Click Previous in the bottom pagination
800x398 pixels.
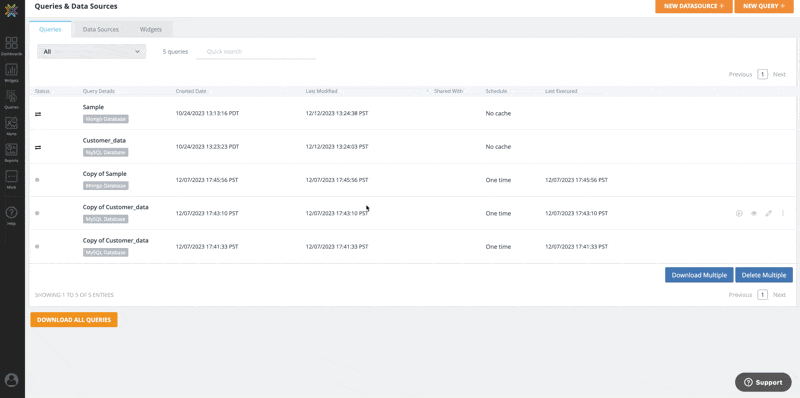point(740,295)
